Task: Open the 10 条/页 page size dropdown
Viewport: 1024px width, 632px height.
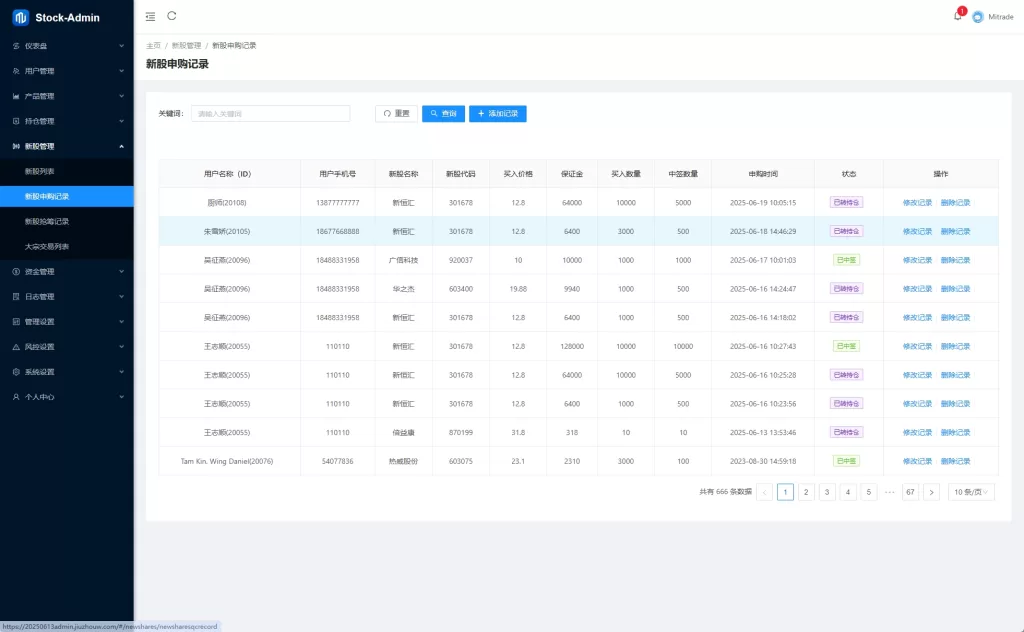Action: pos(970,492)
